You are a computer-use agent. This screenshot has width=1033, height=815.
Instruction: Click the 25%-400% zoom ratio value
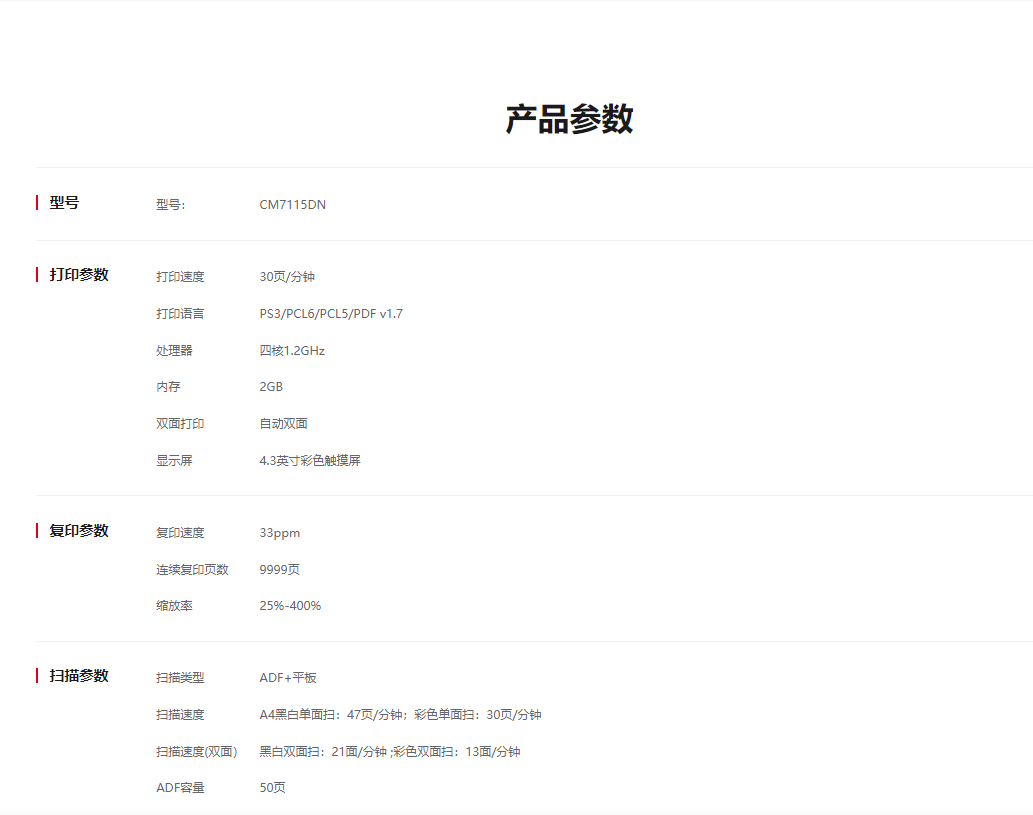pyautogui.click(x=290, y=606)
